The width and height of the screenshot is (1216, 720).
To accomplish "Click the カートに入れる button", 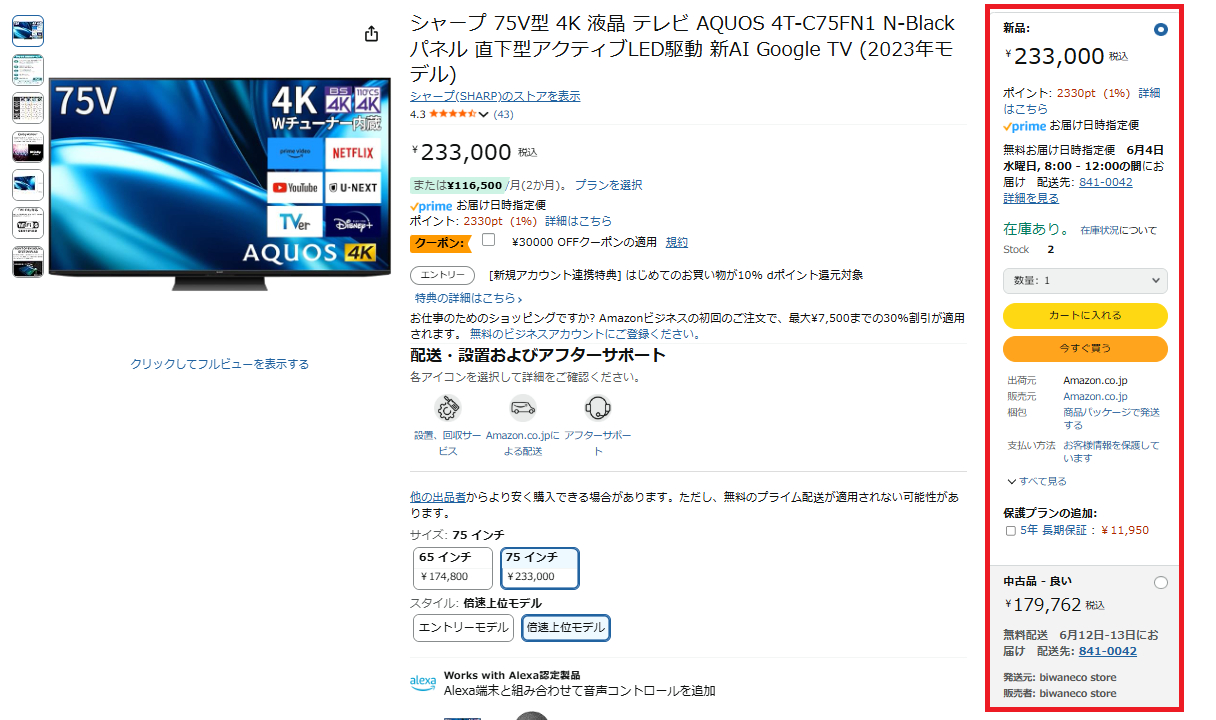I will (x=1085, y=315).
